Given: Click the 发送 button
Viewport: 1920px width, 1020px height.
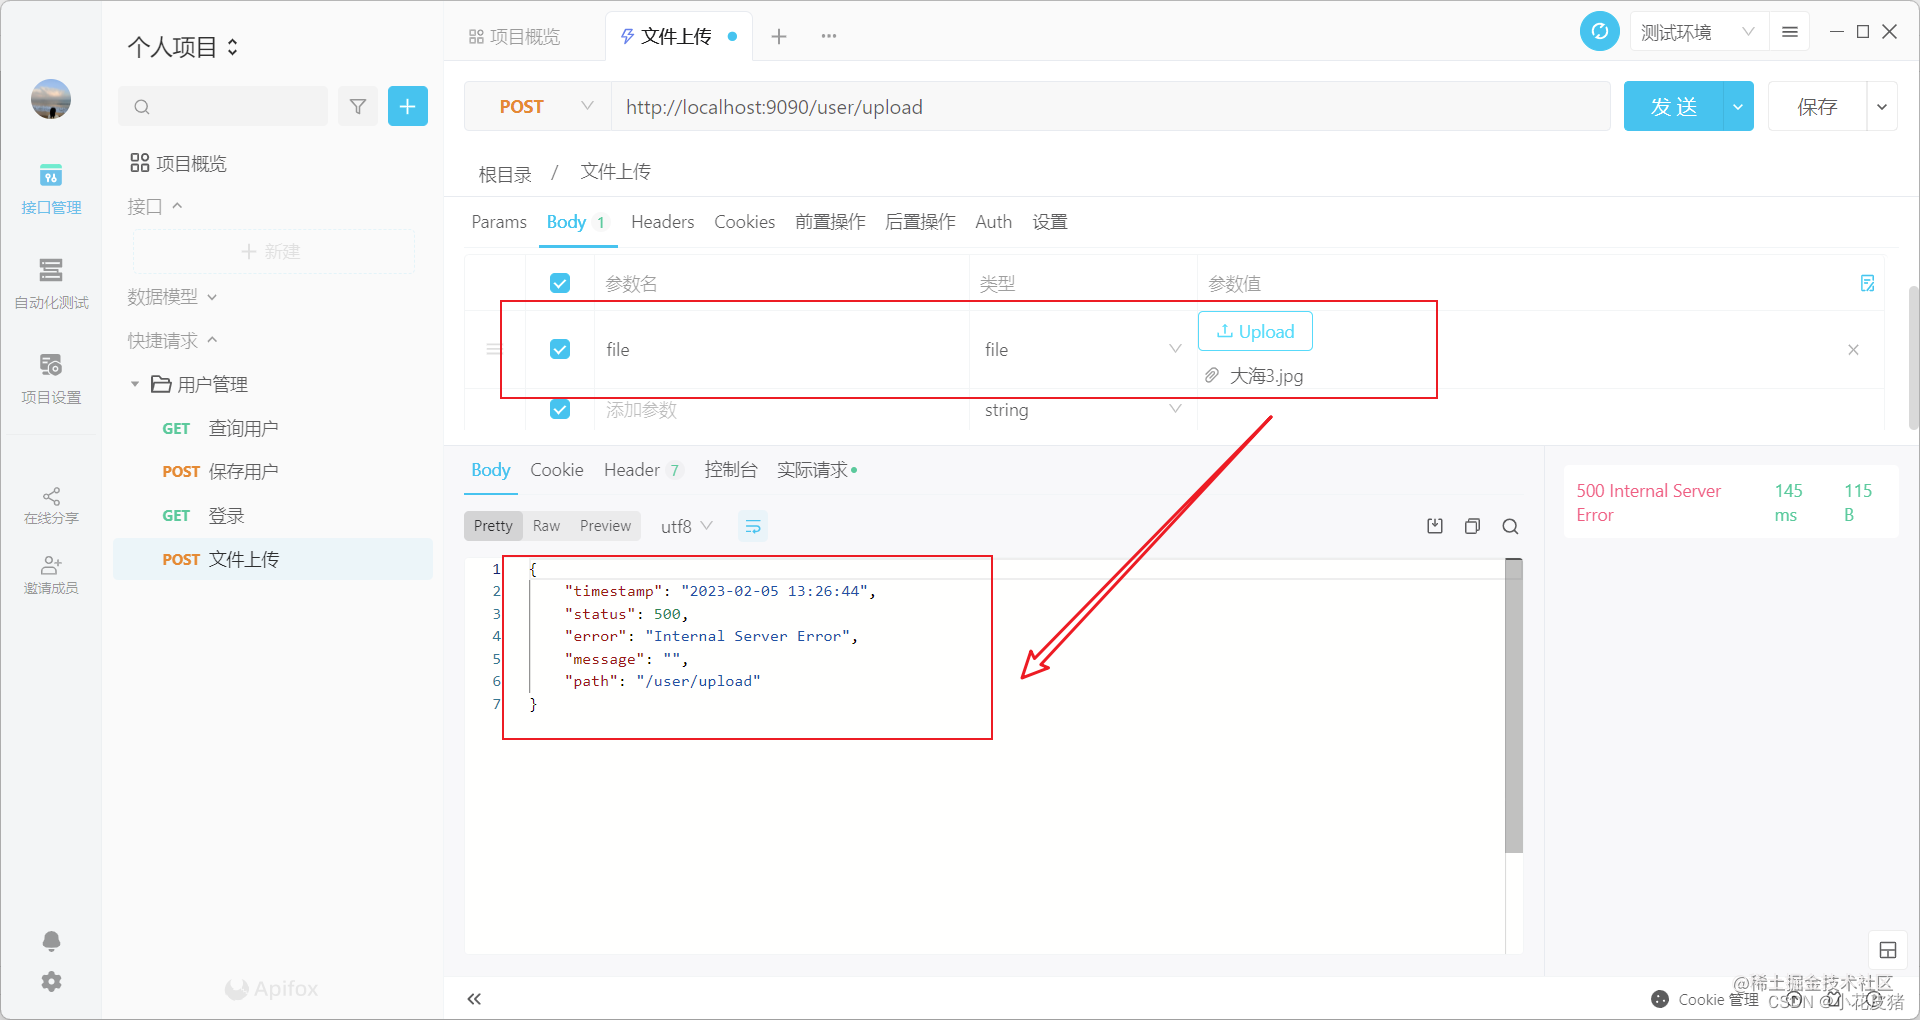Looking at the screenshot, I should click(x=1674, y=106).
